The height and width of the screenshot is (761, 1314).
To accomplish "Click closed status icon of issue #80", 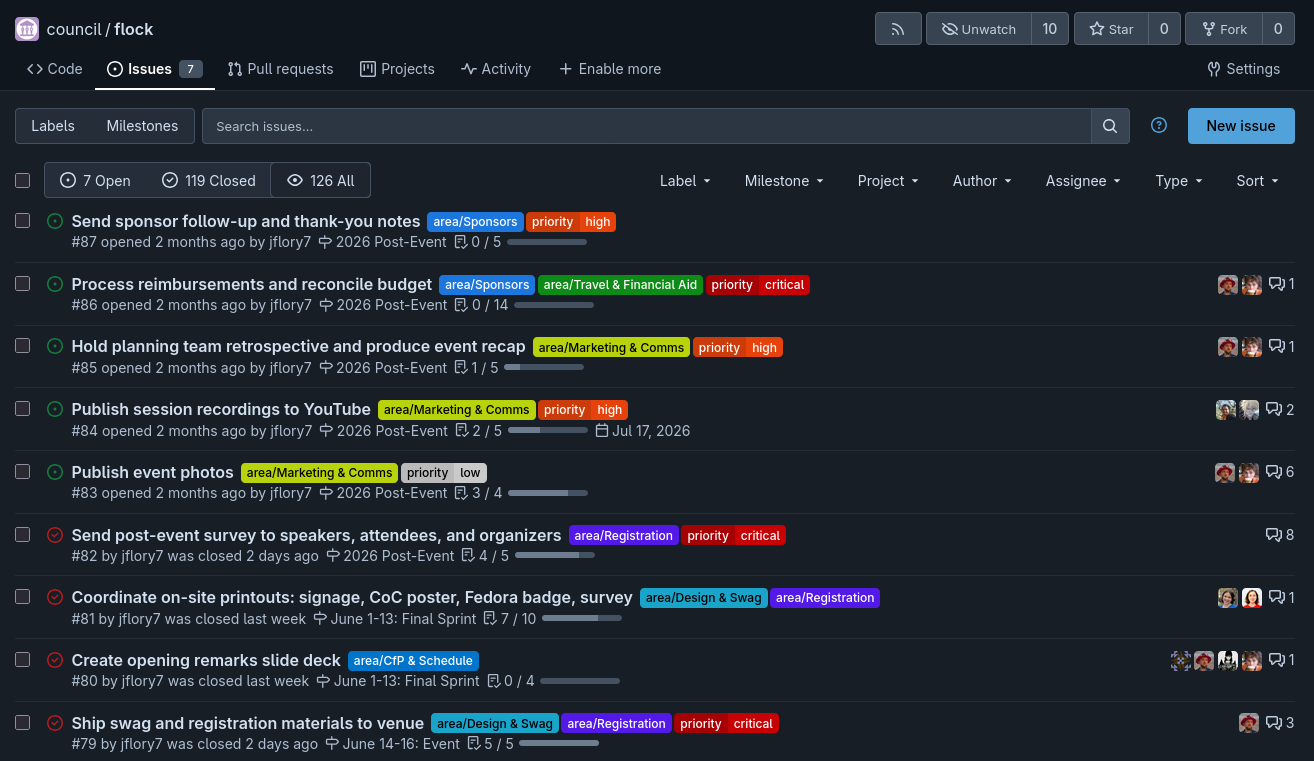I will pos(55,660).
